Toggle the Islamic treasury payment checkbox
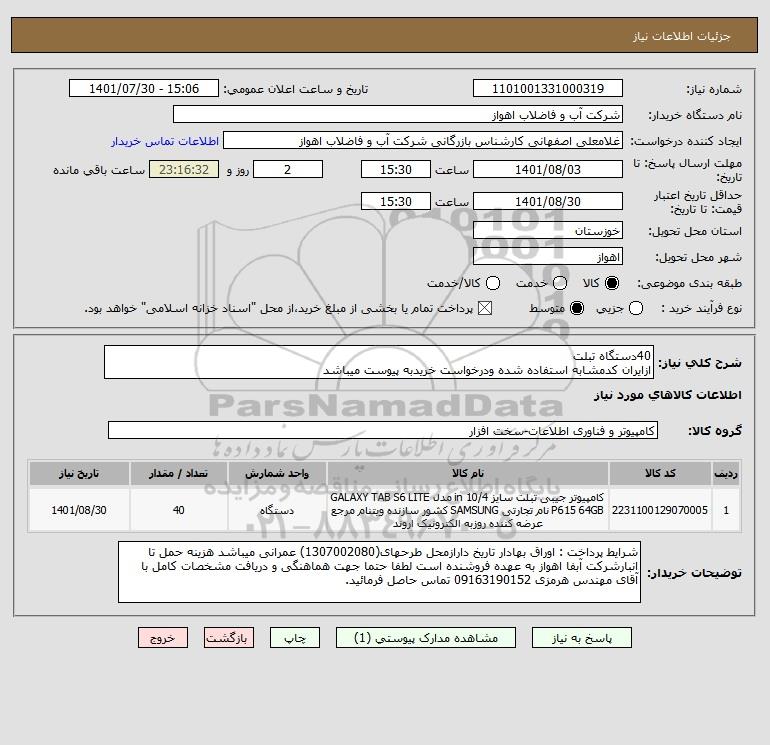The image size is (770, 745). [485, 308]
